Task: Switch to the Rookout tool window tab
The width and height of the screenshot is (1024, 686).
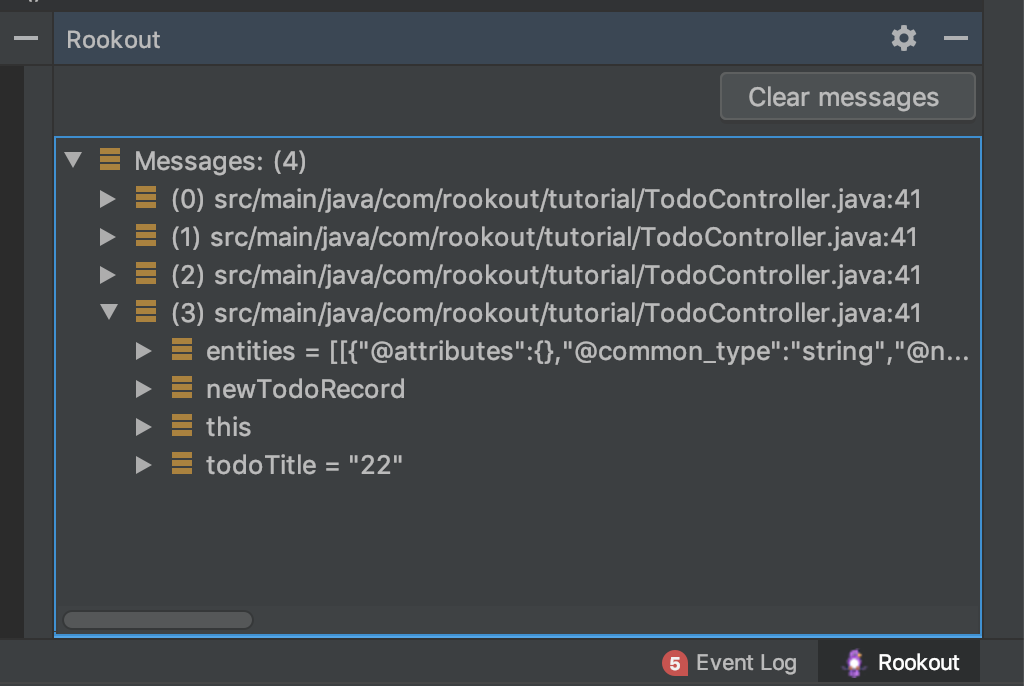Action: (x=899, y=662)
